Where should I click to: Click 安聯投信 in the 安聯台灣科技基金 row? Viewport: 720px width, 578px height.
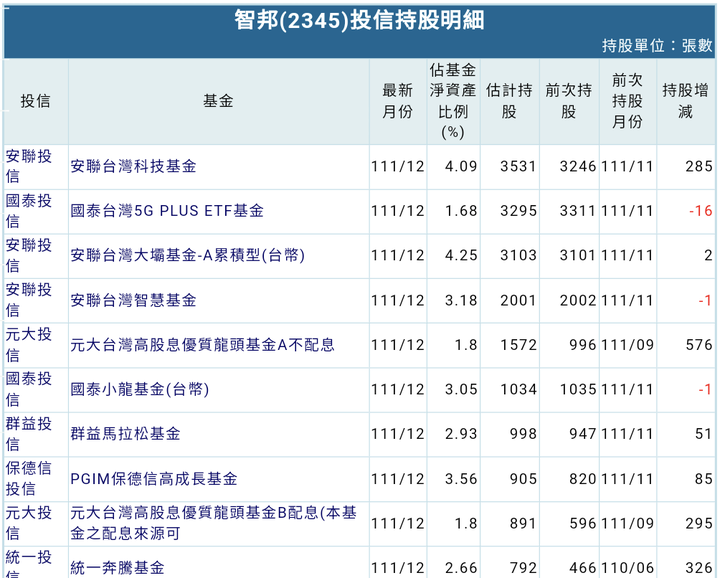tap(28, 166)
